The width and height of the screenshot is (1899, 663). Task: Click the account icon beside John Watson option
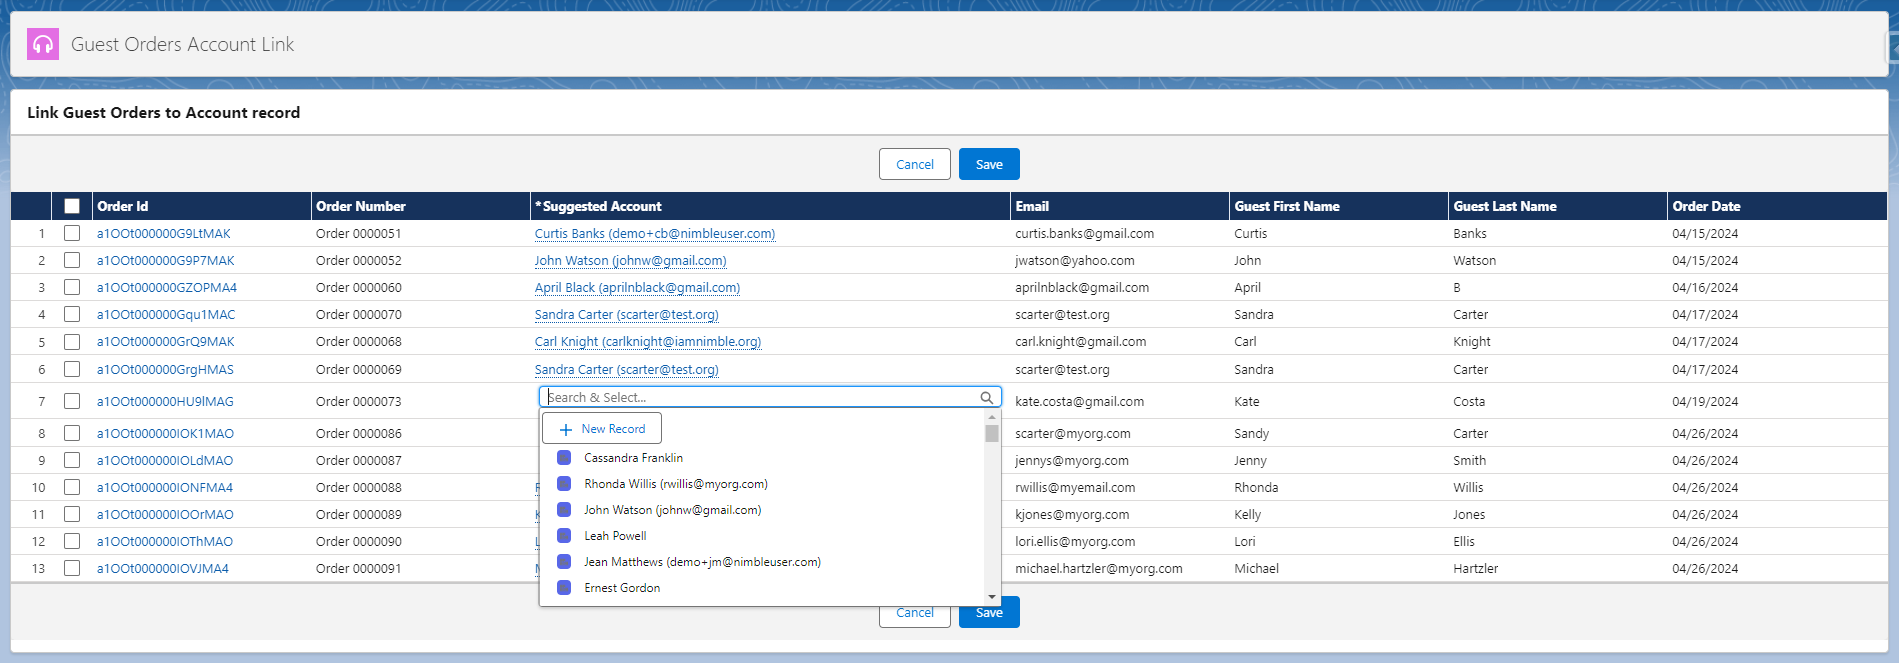point(564,510)
